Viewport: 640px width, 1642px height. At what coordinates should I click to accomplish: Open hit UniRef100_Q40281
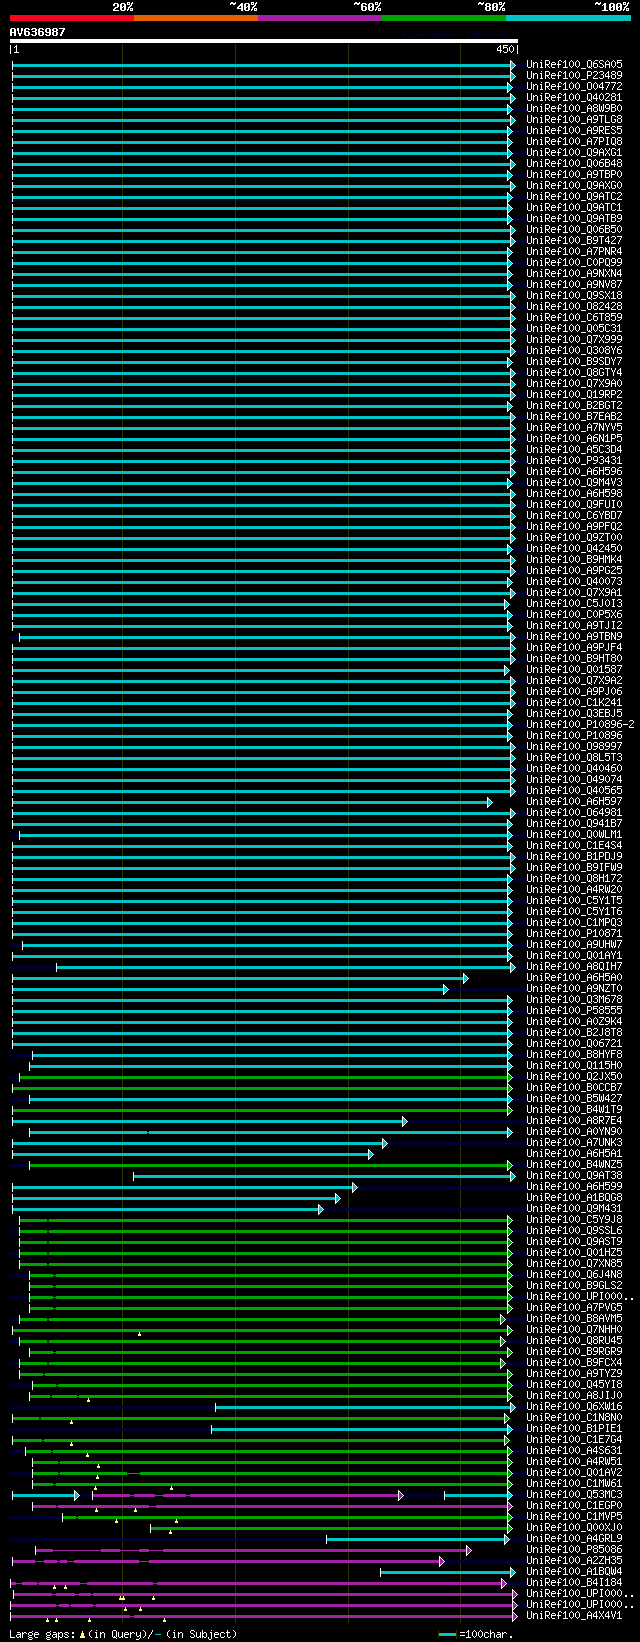574,97
